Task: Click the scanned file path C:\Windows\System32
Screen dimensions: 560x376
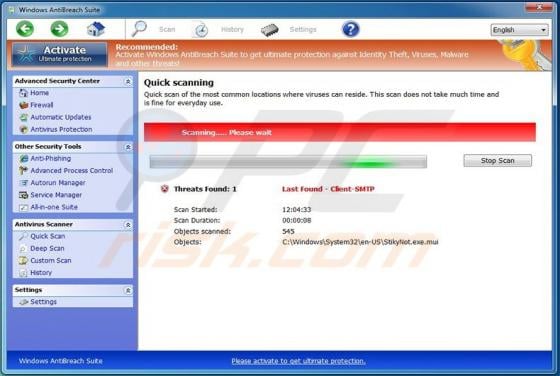Action: [360, 242]
